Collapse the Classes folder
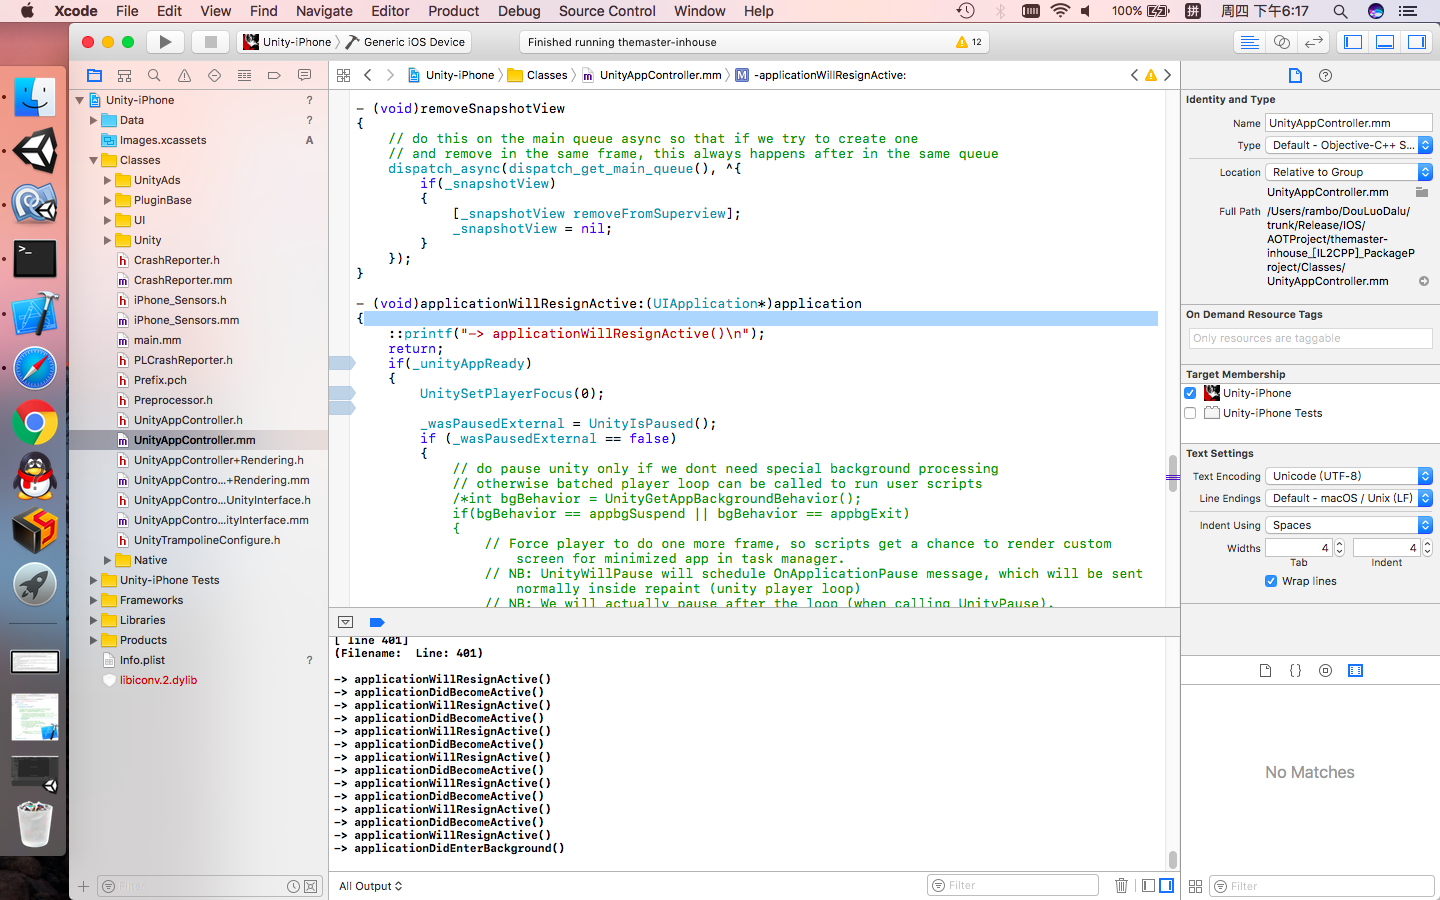Image resolution: width=1440 pixels, height=900 pixels. click(94, 160)
